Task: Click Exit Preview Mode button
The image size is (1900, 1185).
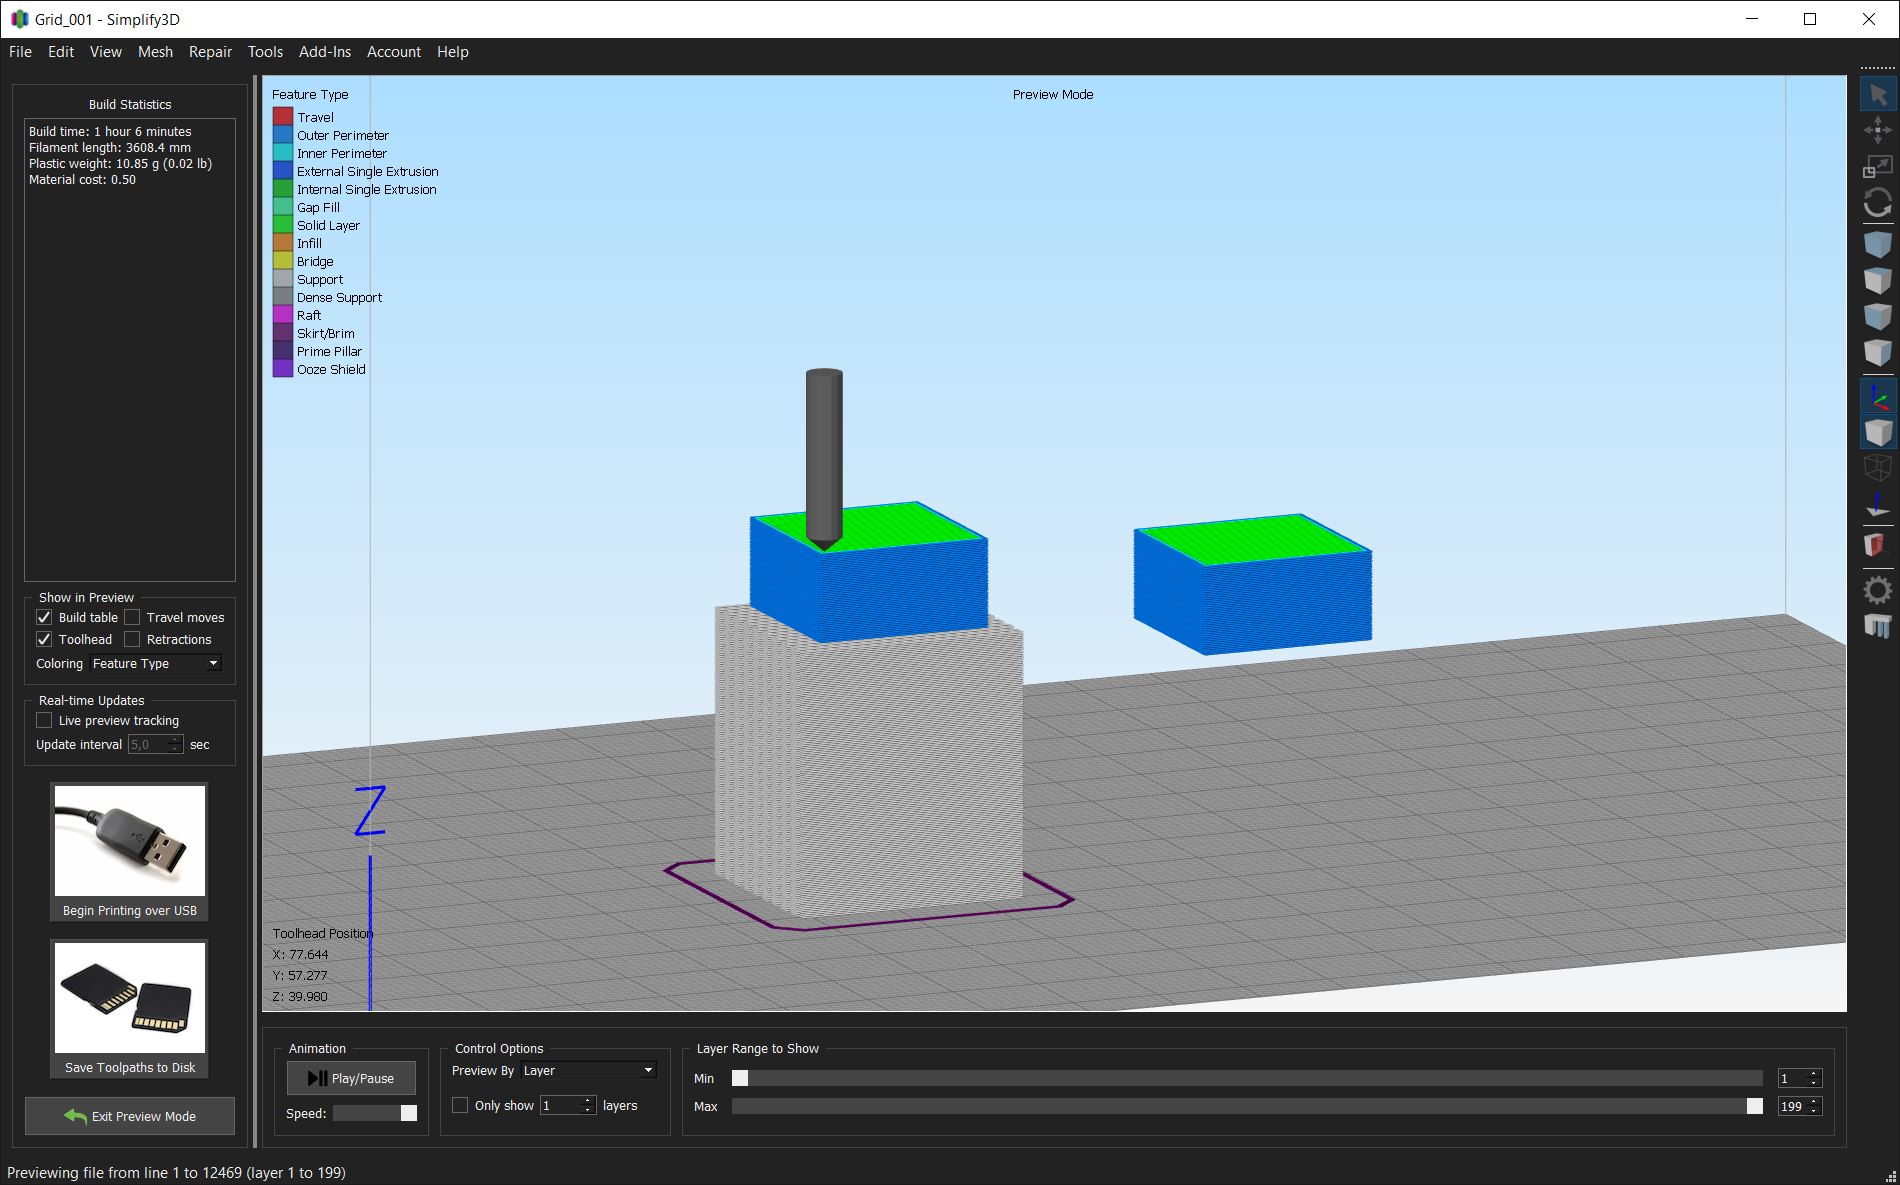Action: pyautogui.click(x=130, y=1116)
